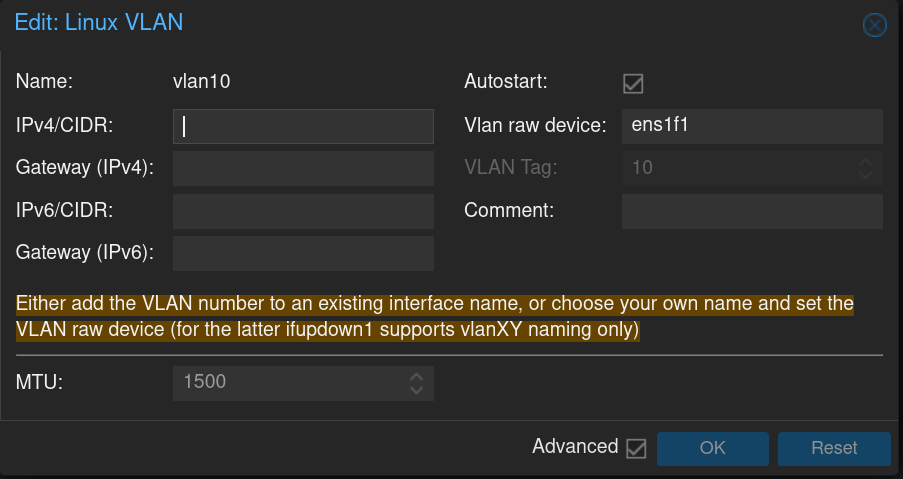Increase MTU with the up arrow
The width and height of the screenshot is (903, 479).
[x=417, y=376]
